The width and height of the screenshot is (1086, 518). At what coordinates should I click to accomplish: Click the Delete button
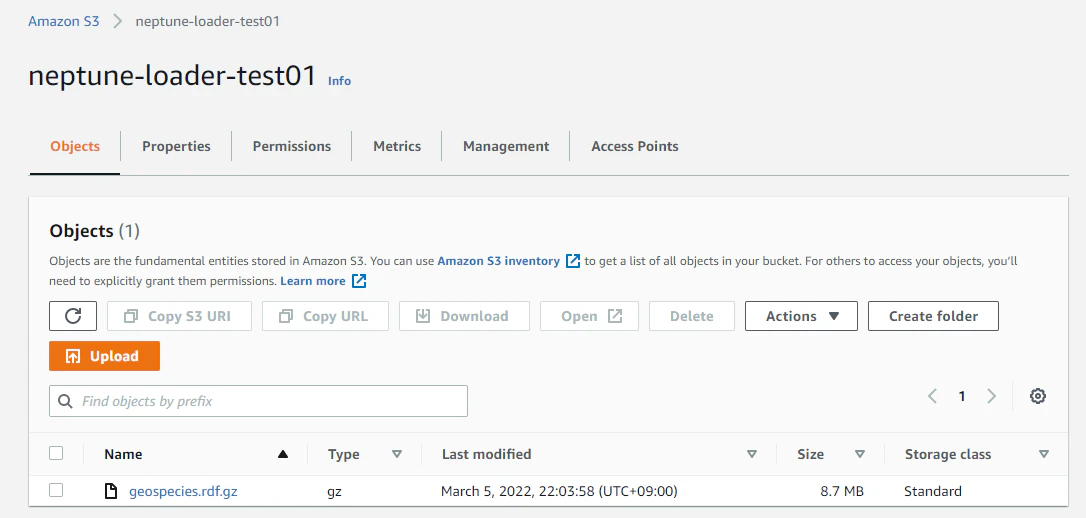[691, 316]
